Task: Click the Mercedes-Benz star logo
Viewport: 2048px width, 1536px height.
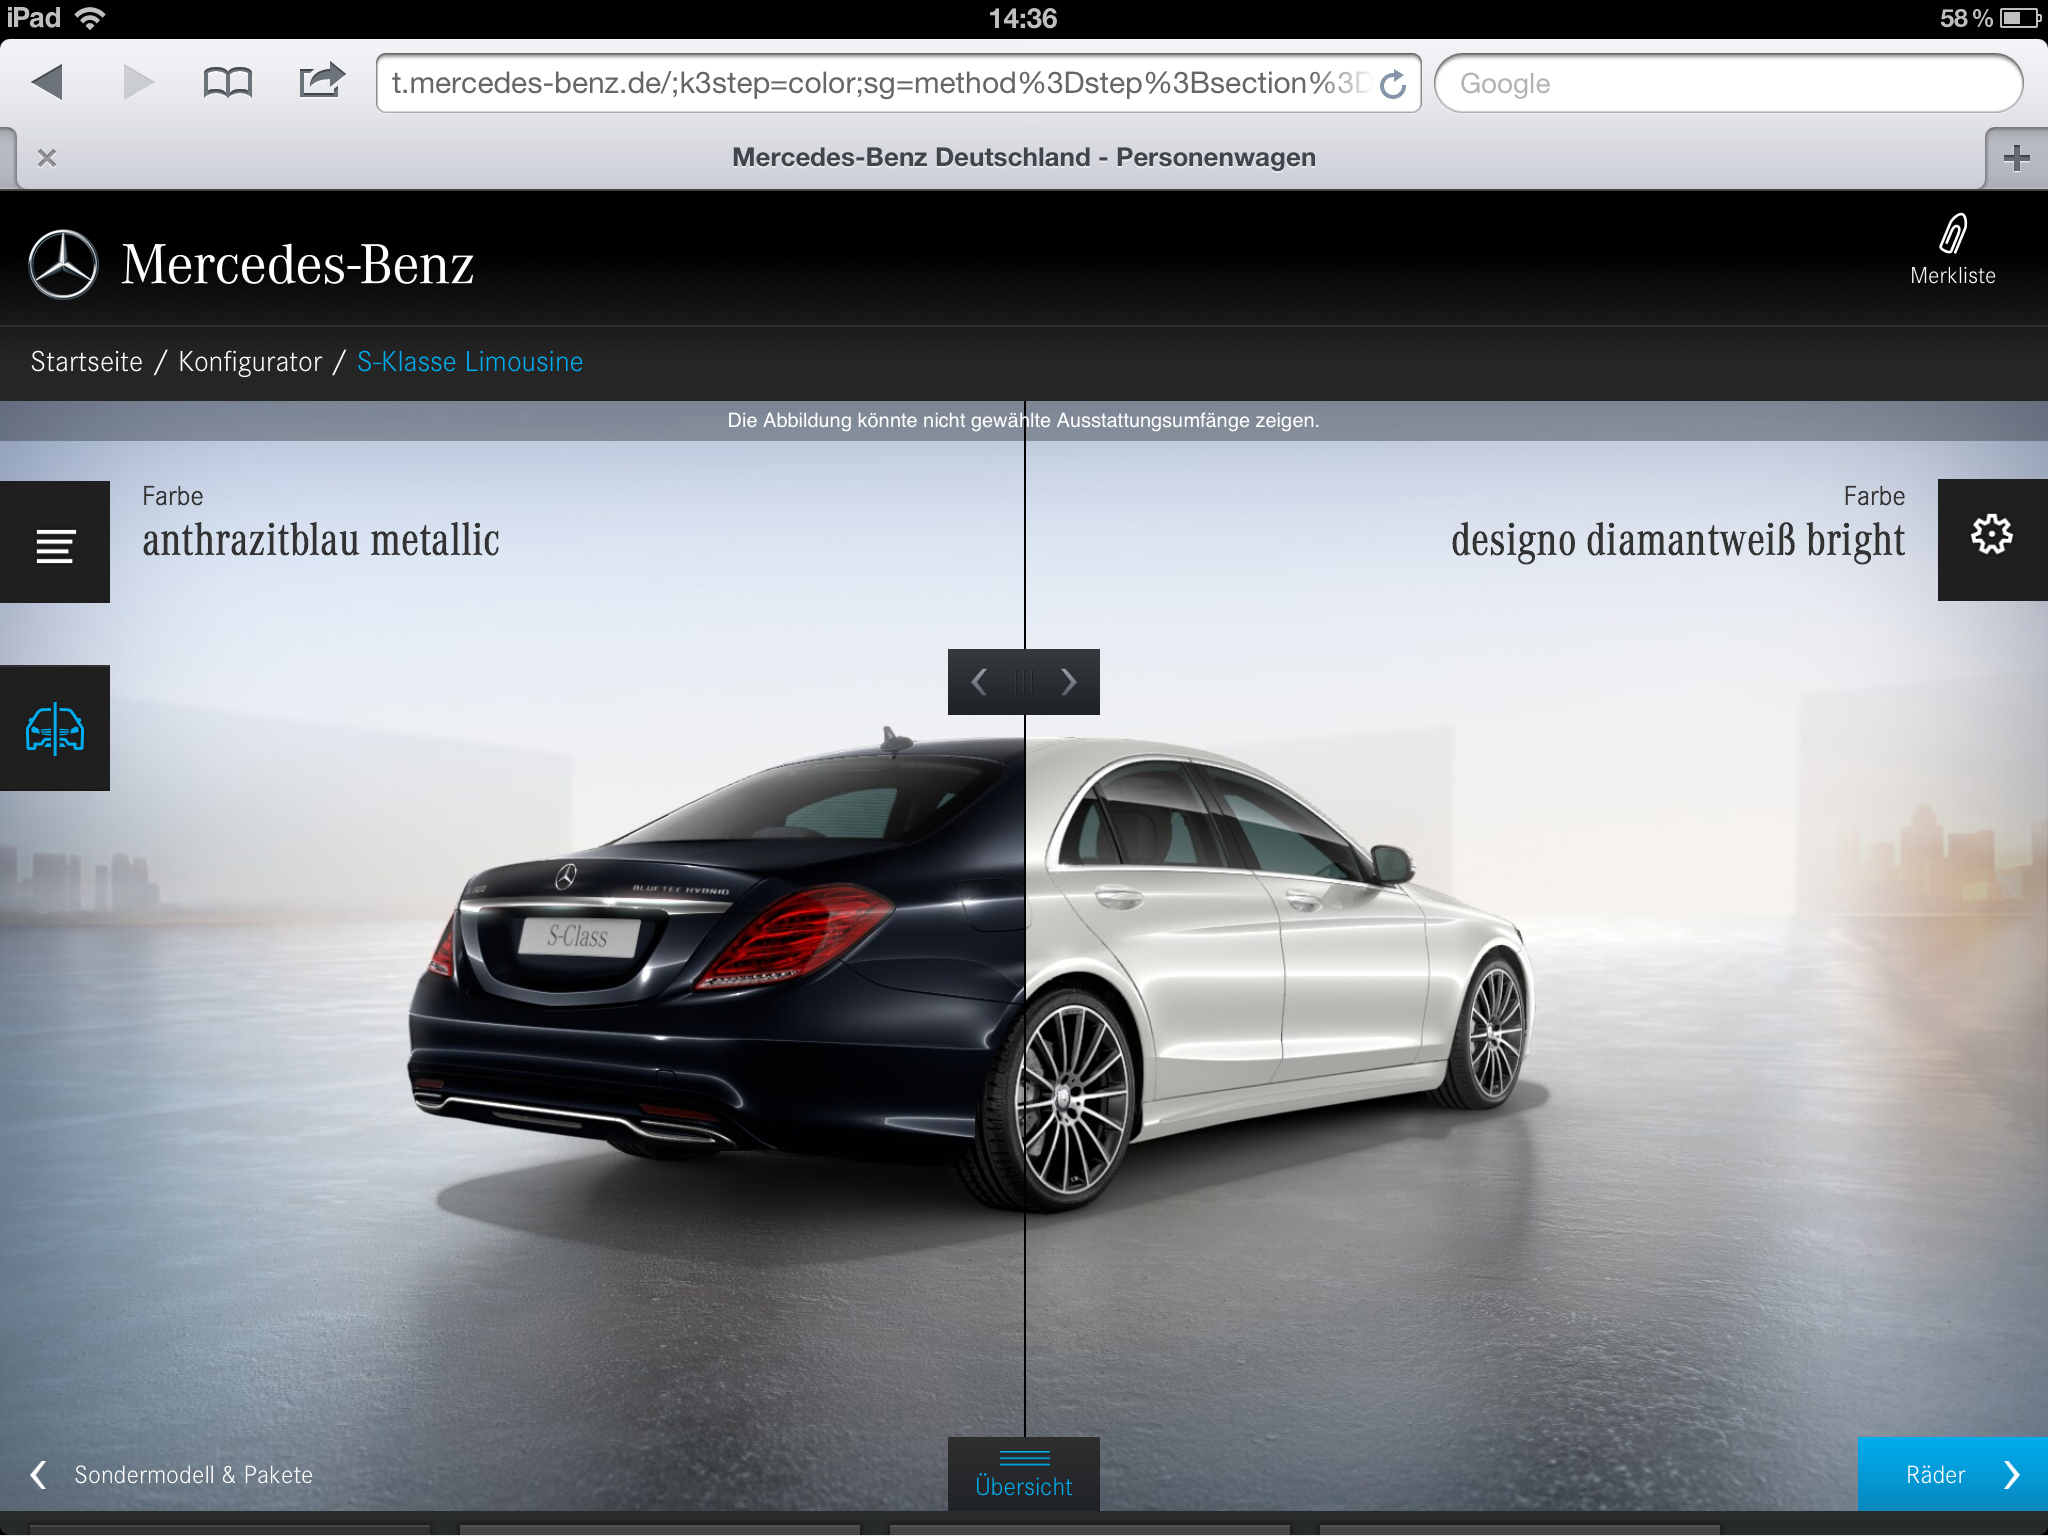Action: tap(63, 265)
